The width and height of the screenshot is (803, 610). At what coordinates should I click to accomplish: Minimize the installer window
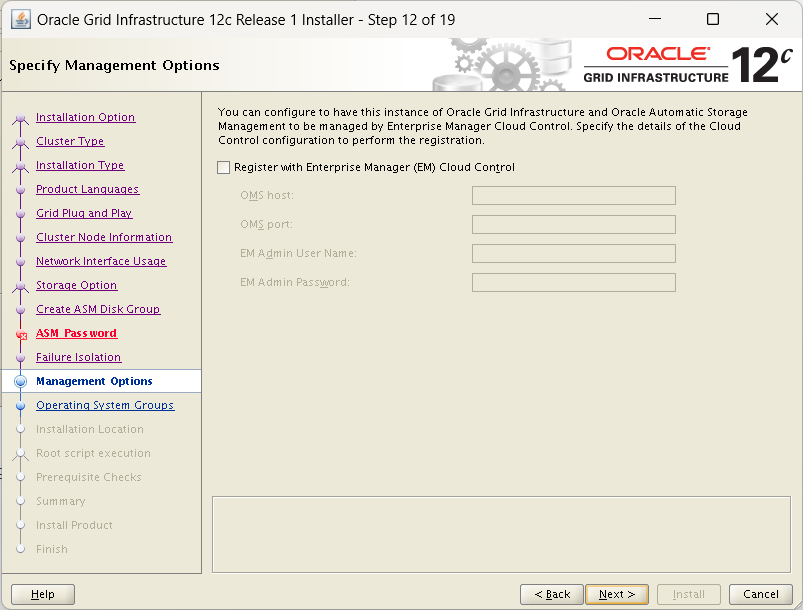click(x=655, y=19)
